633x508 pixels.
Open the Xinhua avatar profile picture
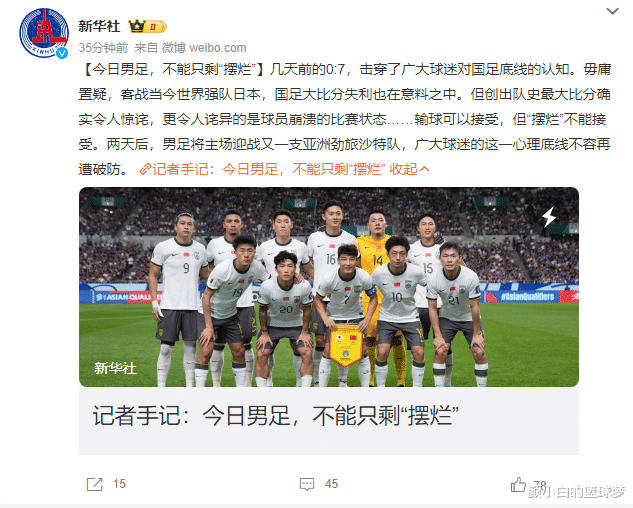[x=44, y=33]
